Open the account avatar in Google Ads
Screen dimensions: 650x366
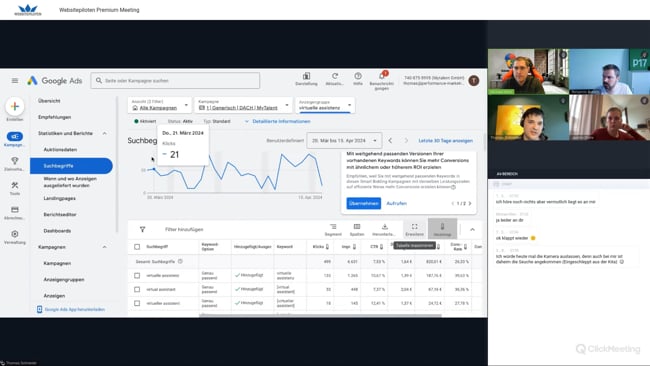pyautogui.click(x=473, y=80)
